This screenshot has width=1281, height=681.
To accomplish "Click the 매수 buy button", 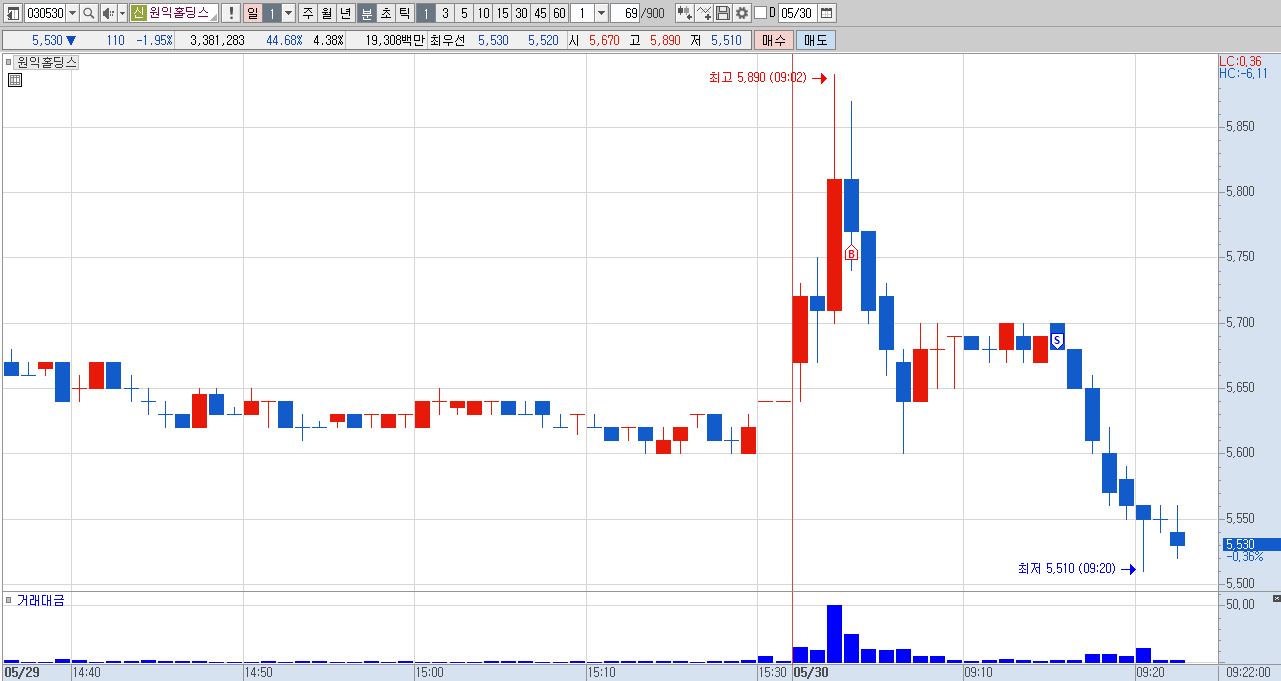I will coord(774,40).
